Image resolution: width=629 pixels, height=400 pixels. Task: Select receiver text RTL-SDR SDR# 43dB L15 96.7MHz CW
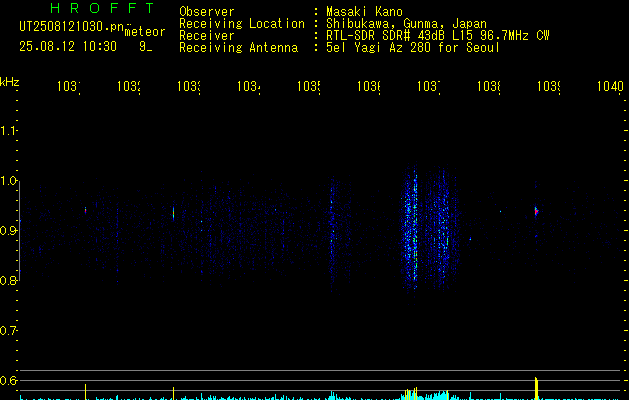[x=438, y=36]
